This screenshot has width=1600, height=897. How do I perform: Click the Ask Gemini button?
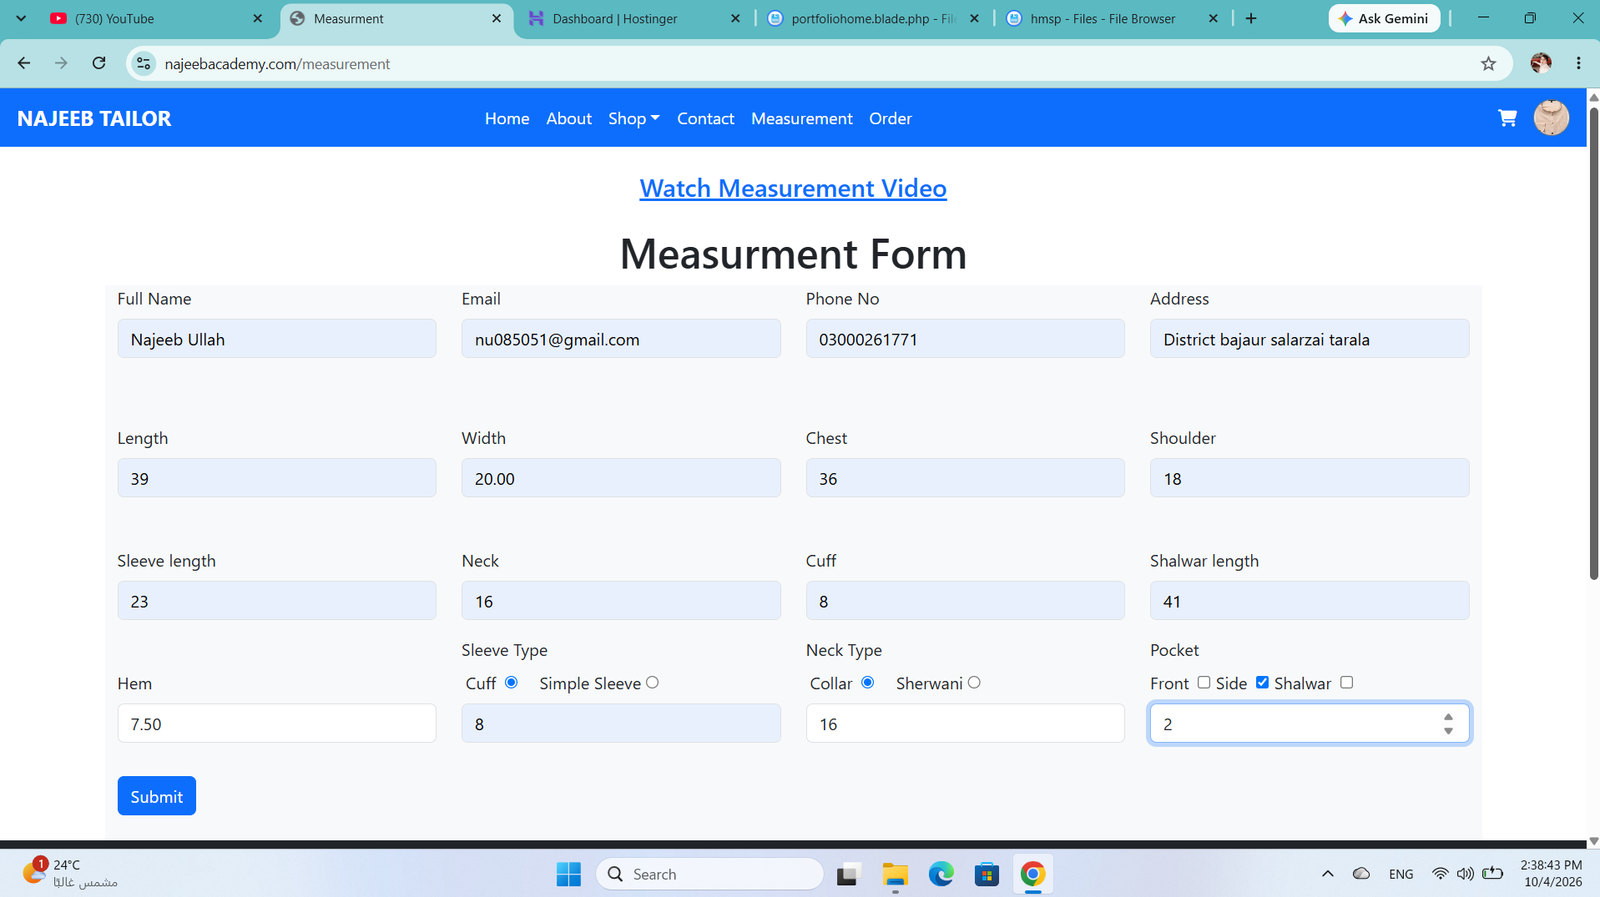tap(1384, 18)
